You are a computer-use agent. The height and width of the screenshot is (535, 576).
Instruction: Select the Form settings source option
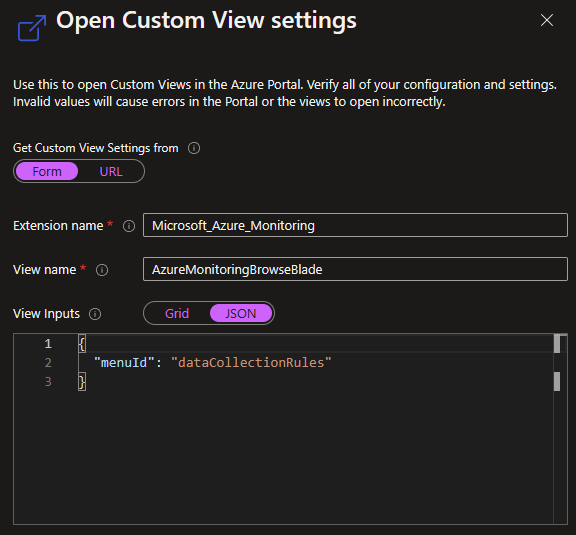[x=47, y=171]
